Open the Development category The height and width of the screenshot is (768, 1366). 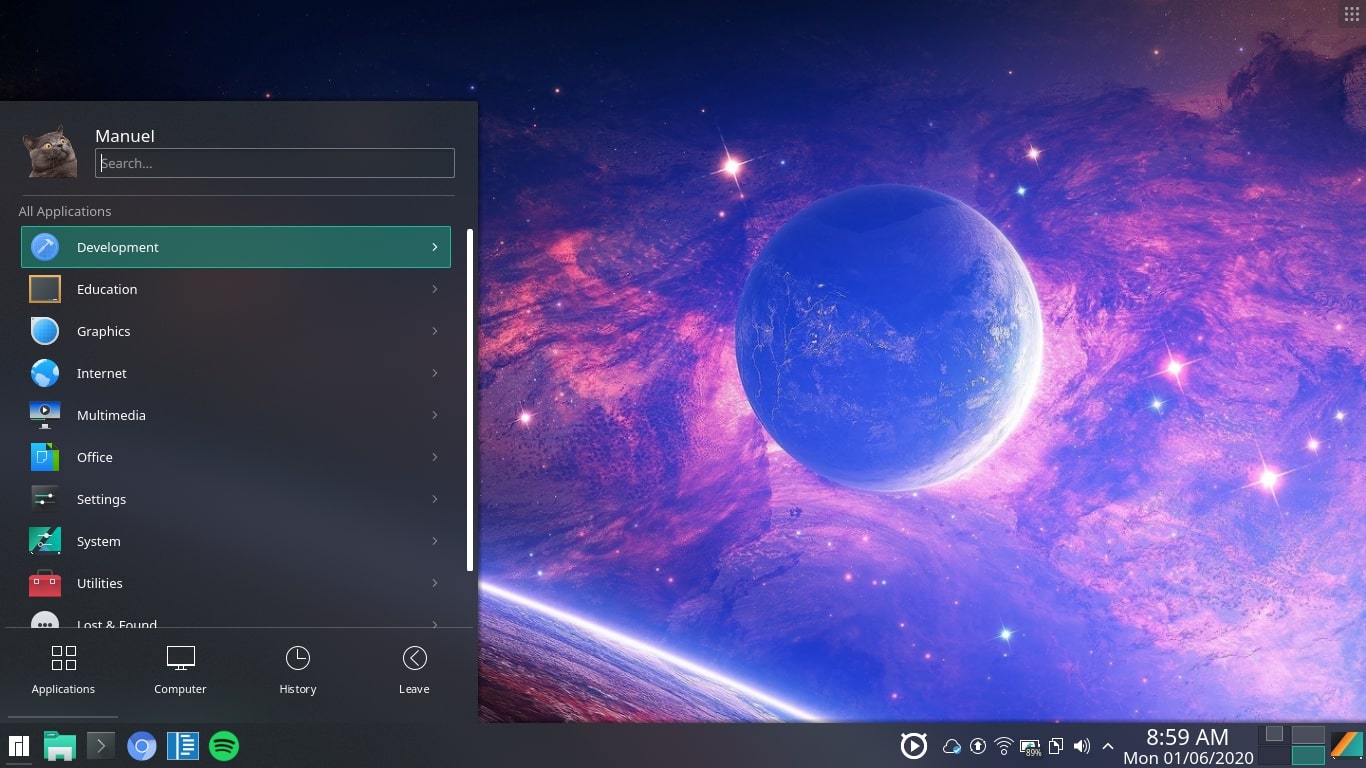[x=236, y=247]
